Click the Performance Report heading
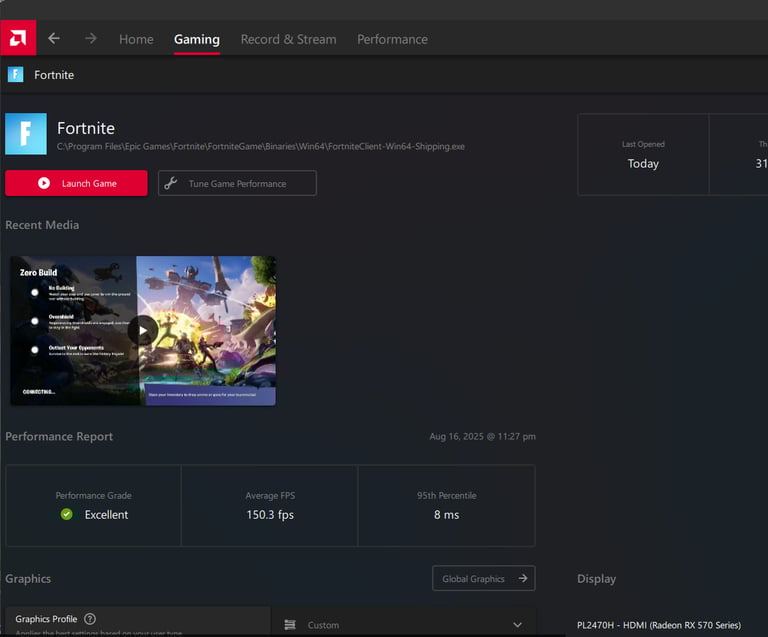 tap(59, 436)
